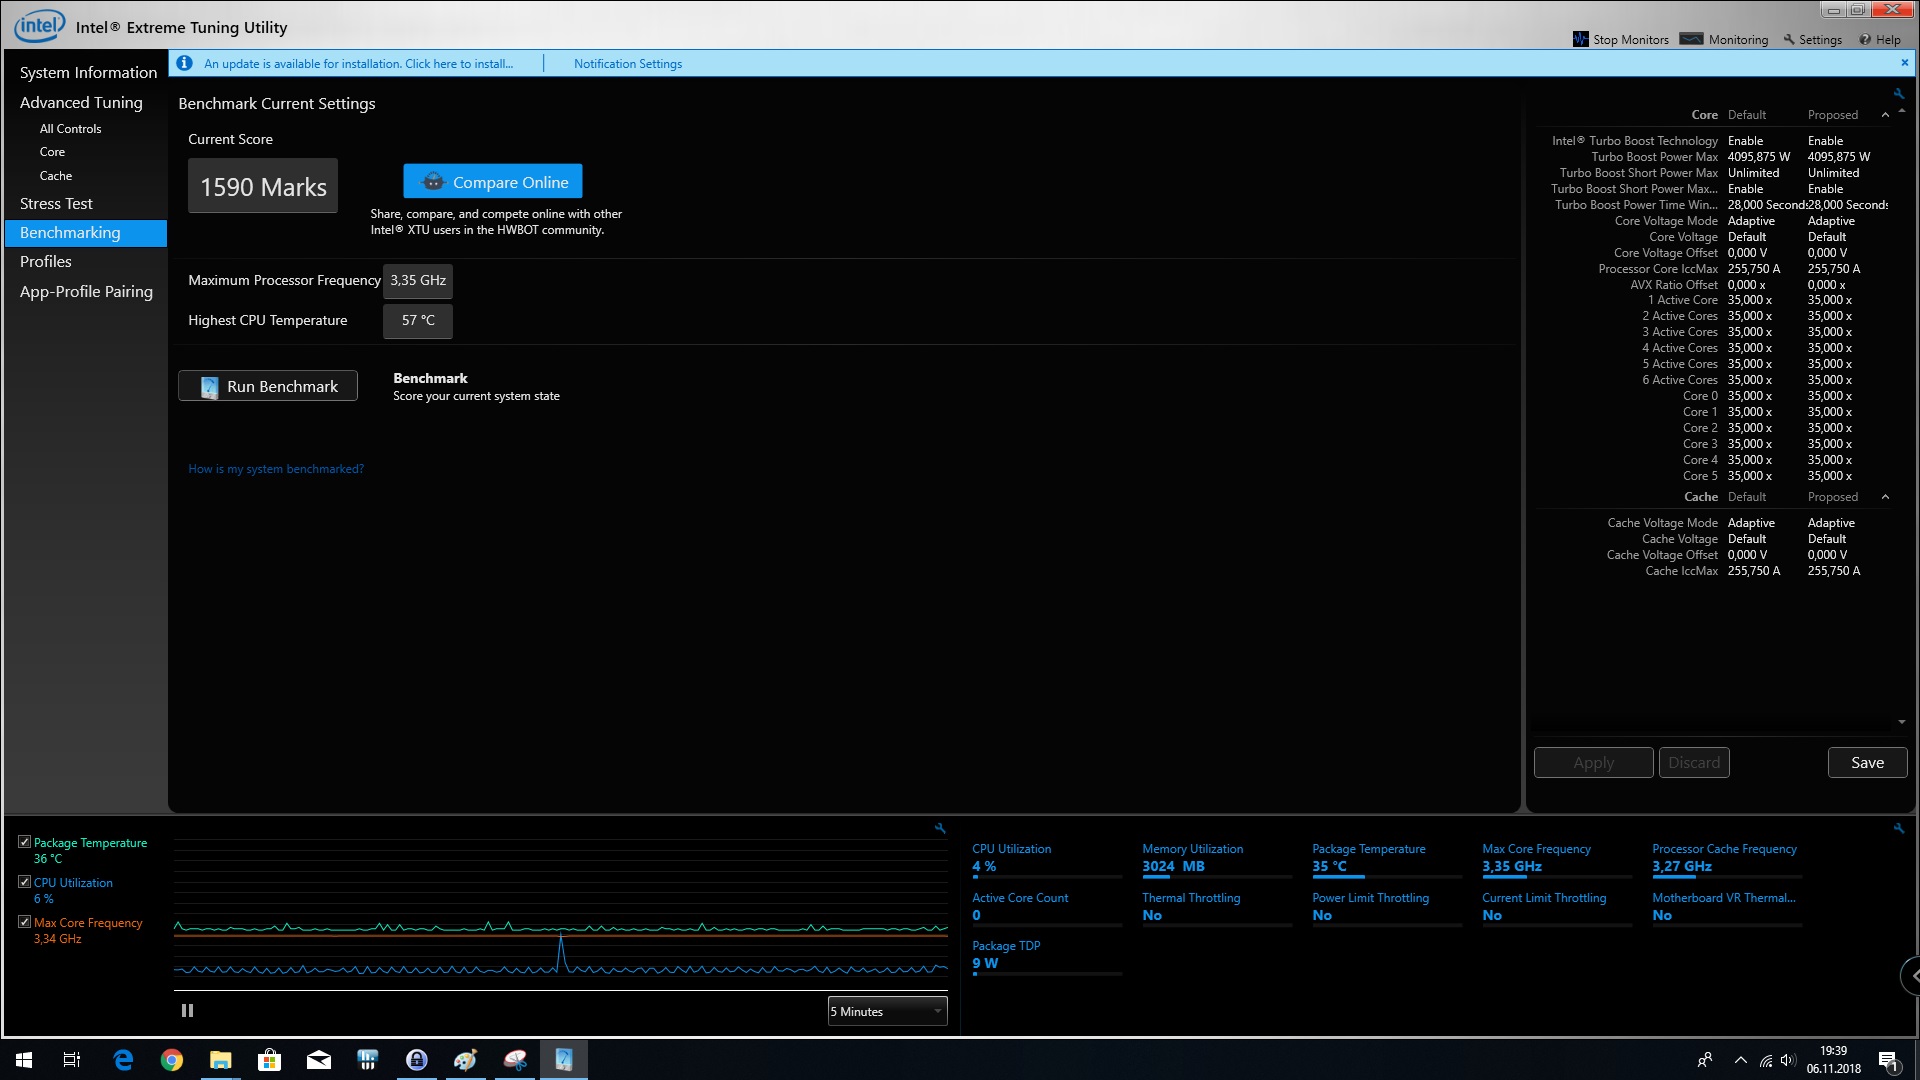Toggle the CPU Utilization checkbox

24,882
